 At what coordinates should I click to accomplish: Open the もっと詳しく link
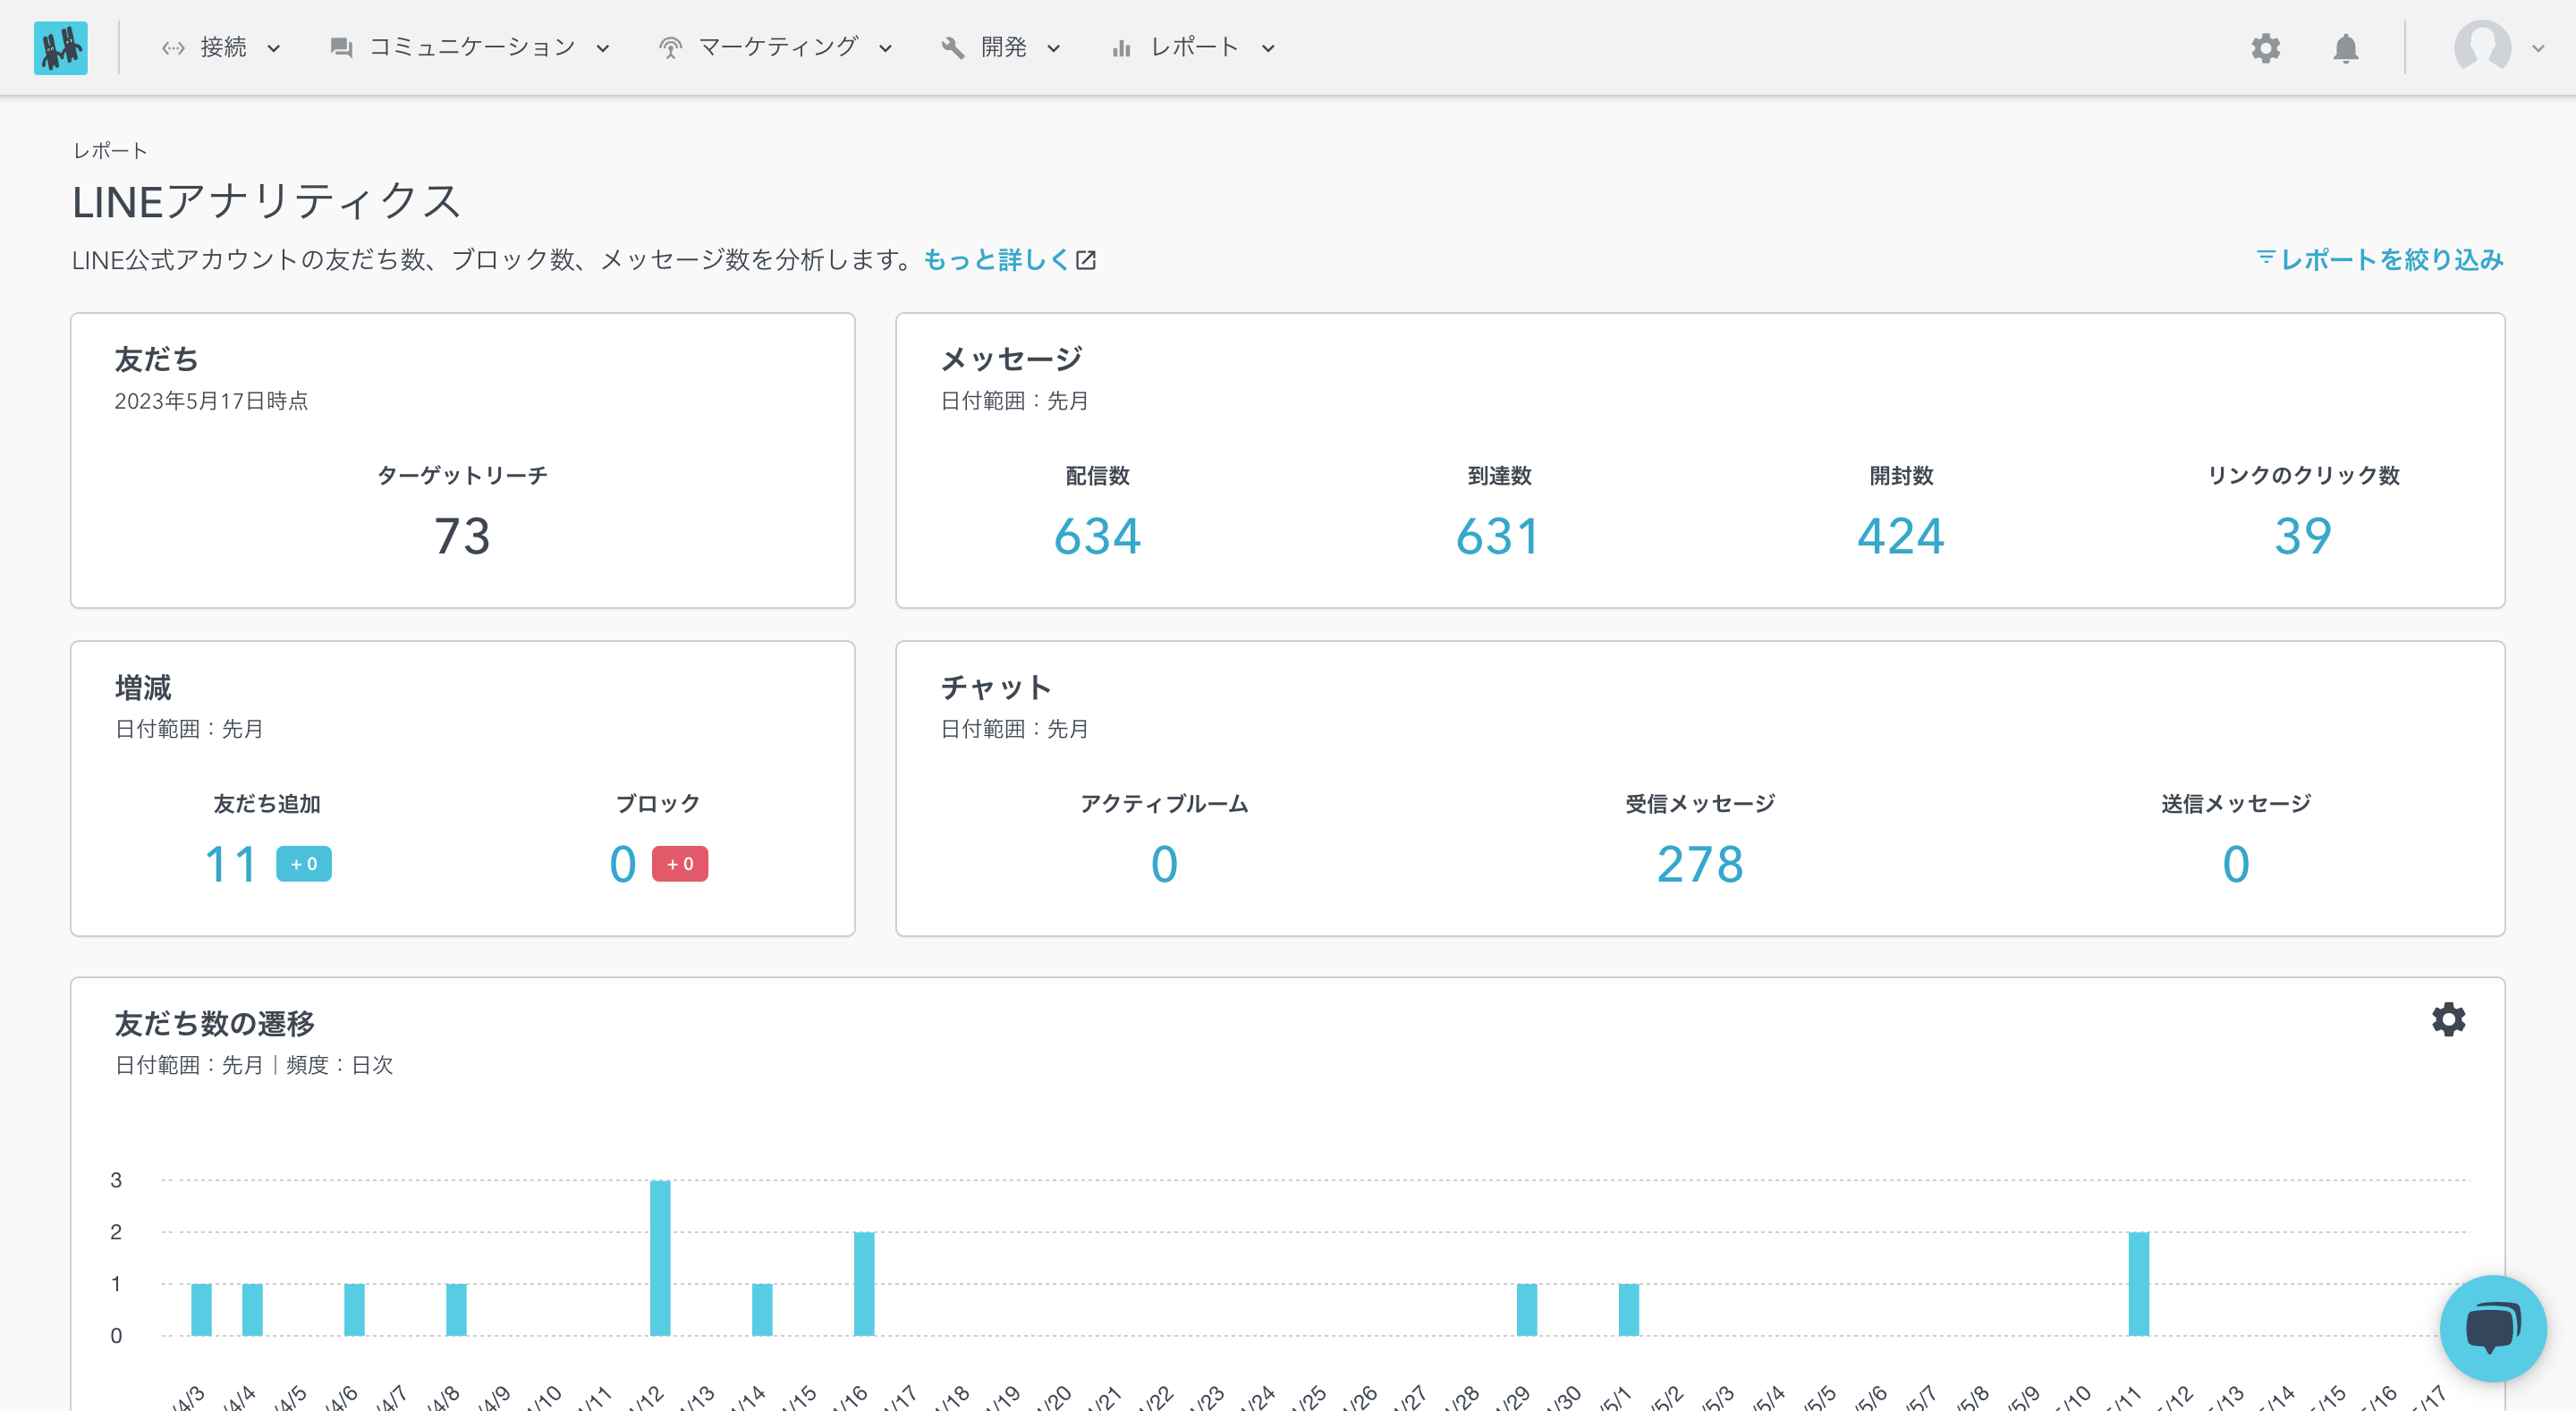coord(996,260)
